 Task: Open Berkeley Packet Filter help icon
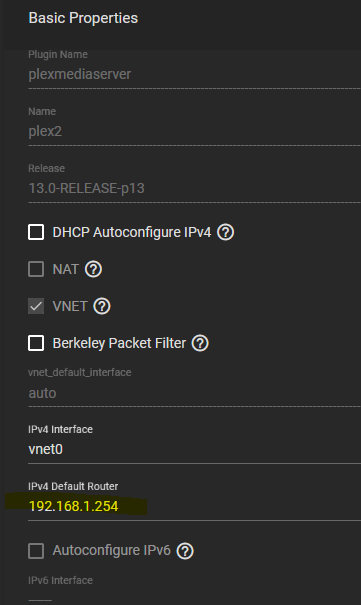point(200,343)
